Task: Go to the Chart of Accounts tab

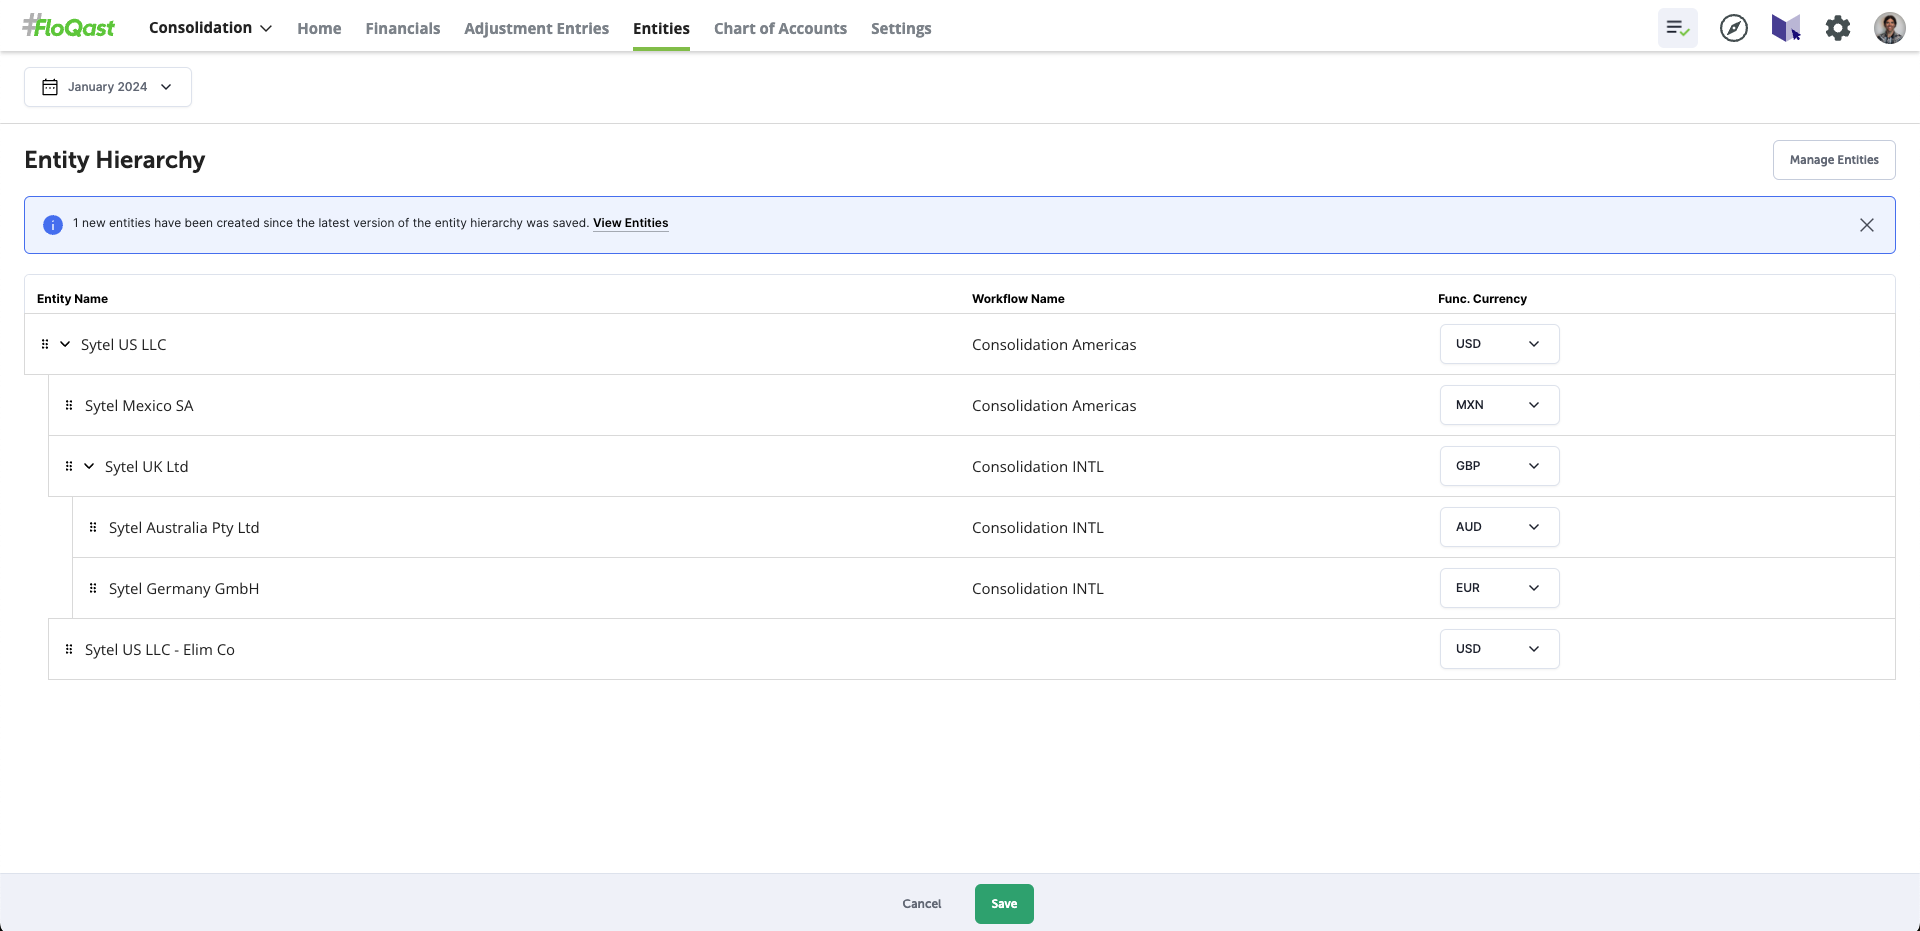Action: 780,29
